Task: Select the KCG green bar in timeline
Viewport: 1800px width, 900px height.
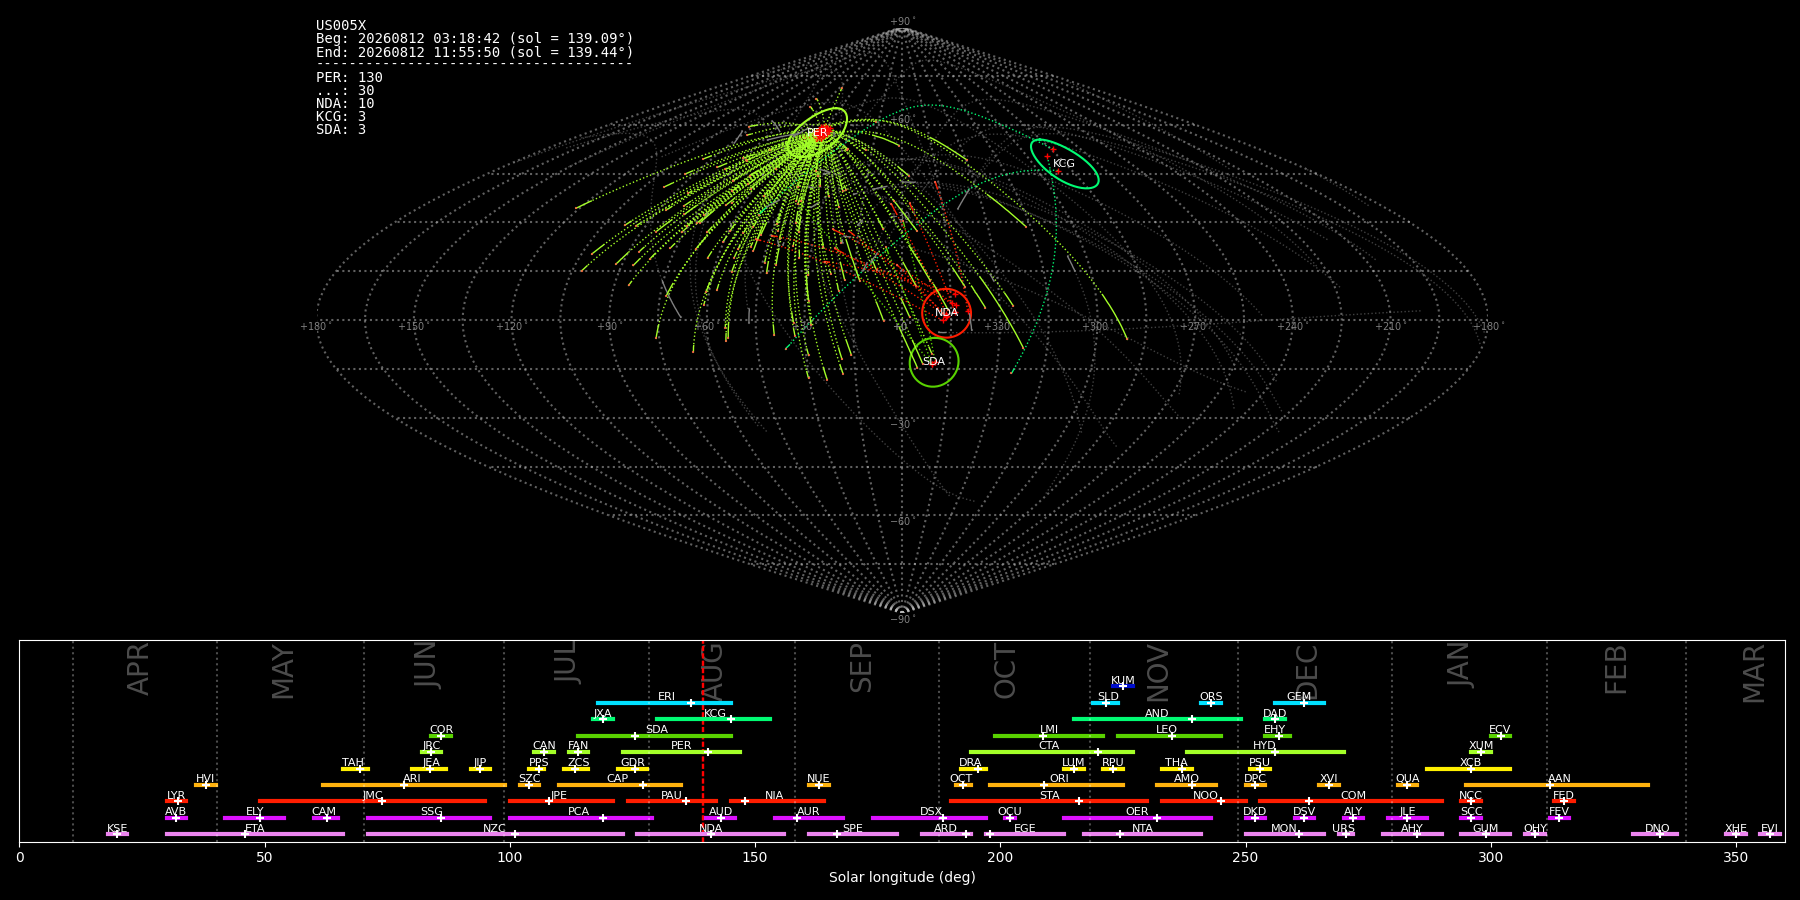Action: [713, 719]
